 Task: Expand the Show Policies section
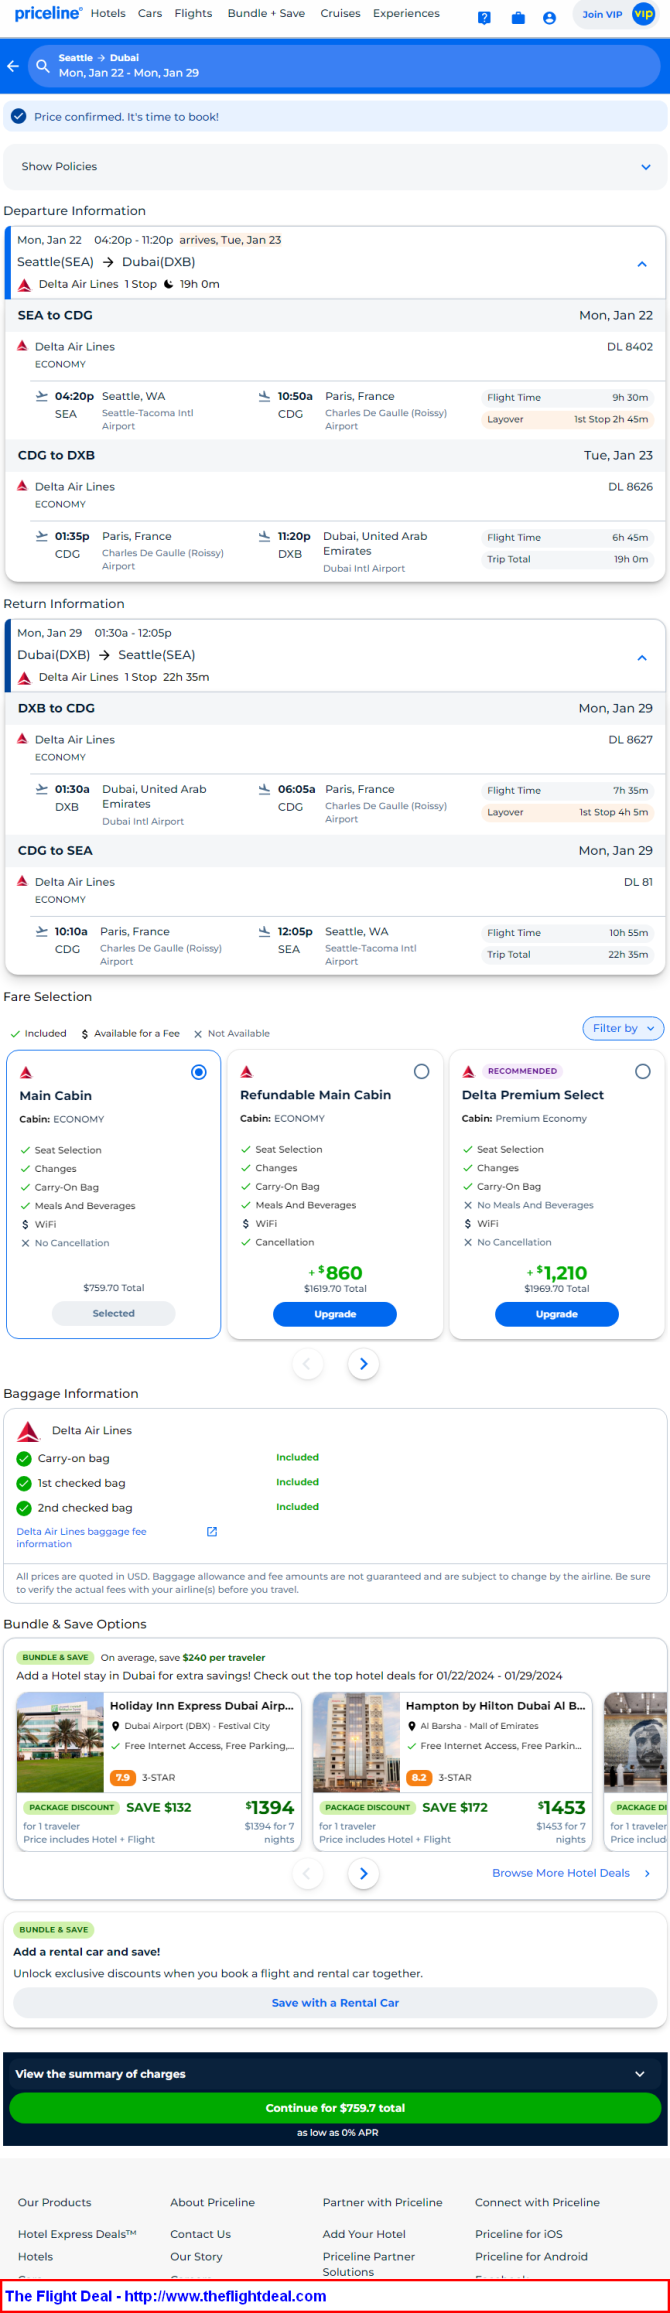click(x=335, y=167)
